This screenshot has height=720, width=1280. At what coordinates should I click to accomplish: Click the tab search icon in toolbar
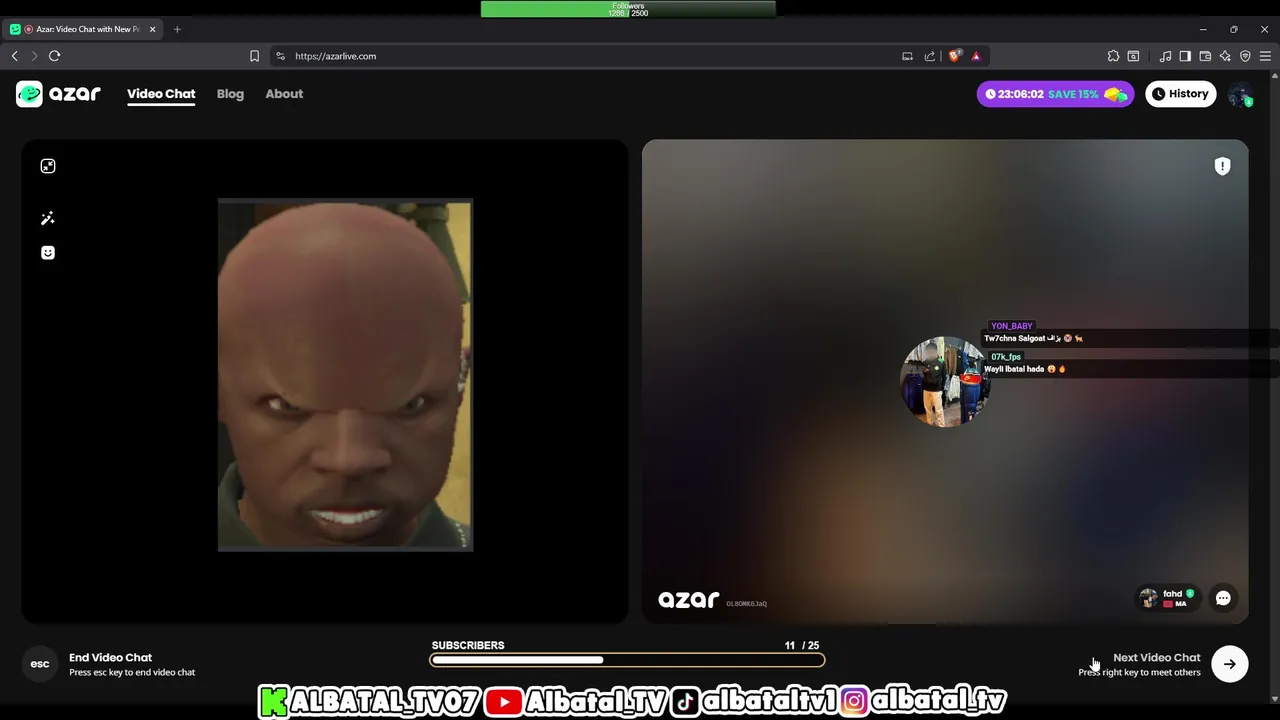(1133, 56)
